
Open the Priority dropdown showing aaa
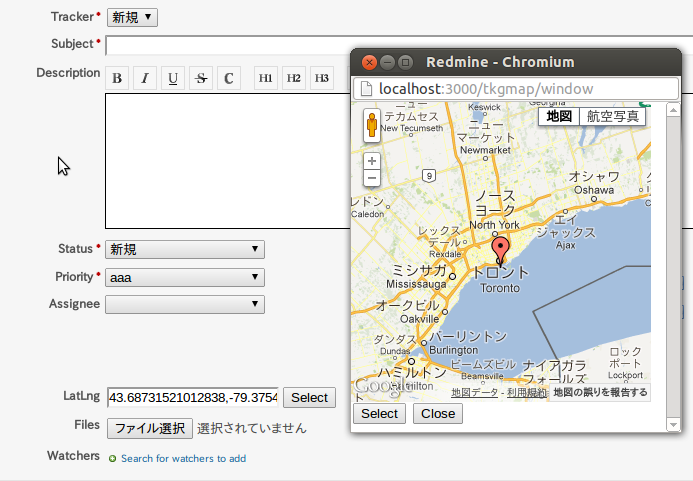185,277
